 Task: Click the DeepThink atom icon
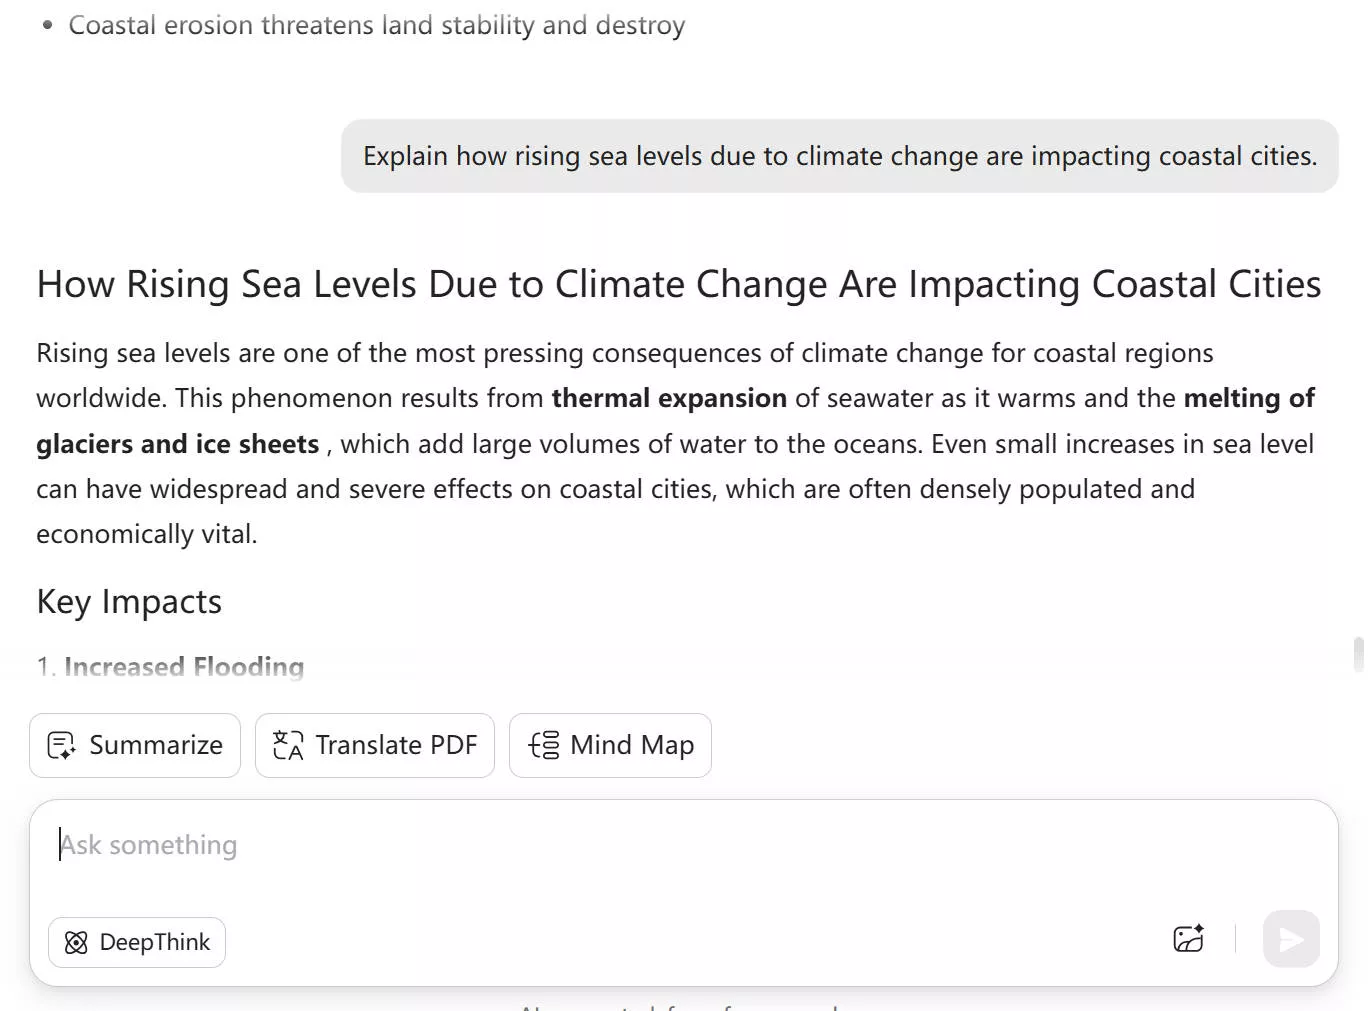(76, 943)
